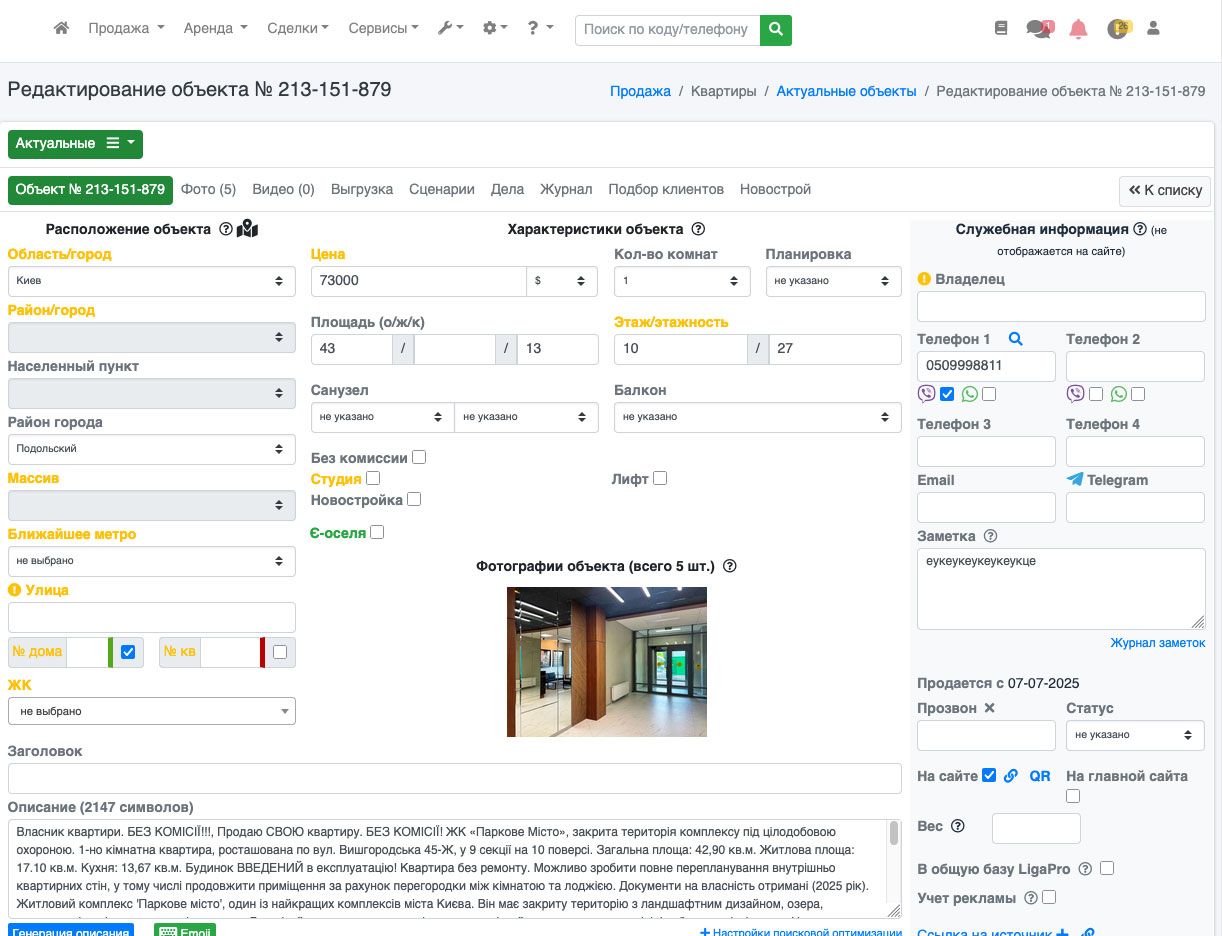Open the map icon near Расположение объекта
The image size is (1222, 936).
coord(247,229)
